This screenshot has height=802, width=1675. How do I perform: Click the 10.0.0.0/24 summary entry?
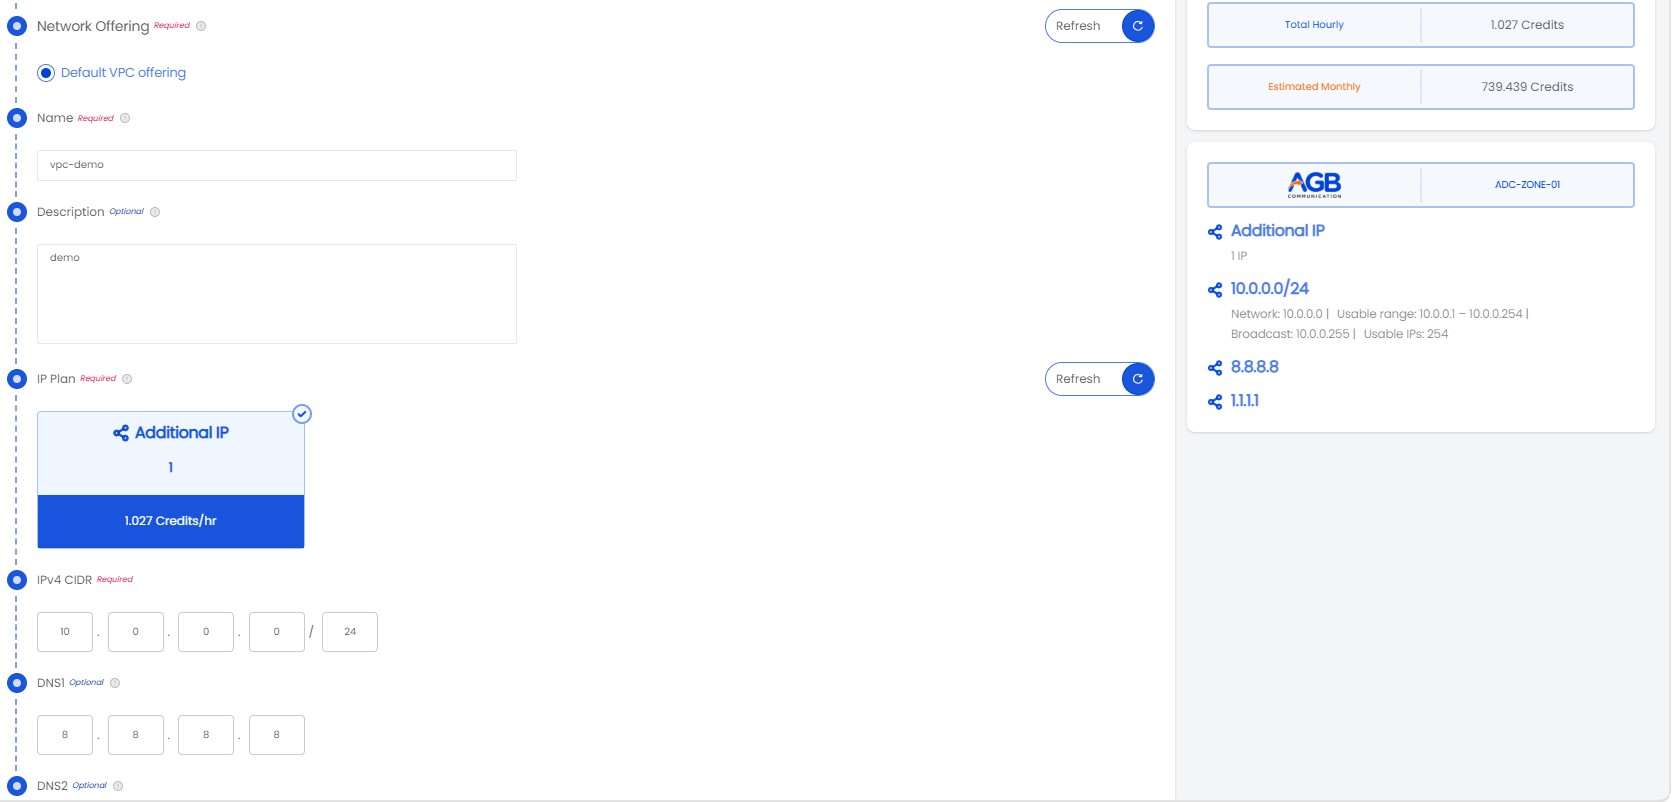pos(1270,289)
